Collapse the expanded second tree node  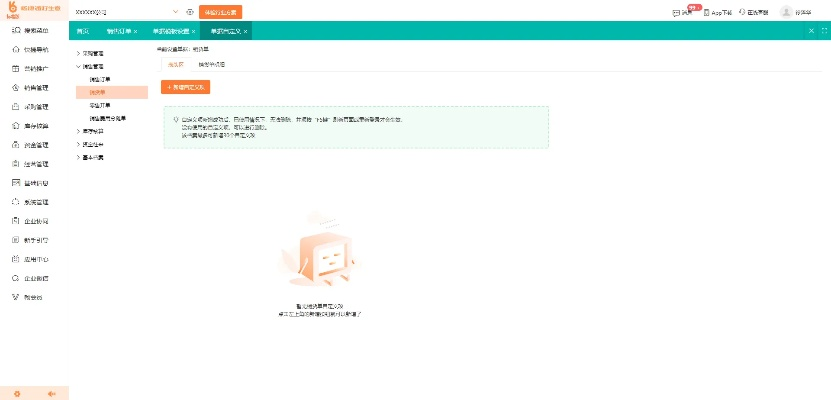coord(79,66)
